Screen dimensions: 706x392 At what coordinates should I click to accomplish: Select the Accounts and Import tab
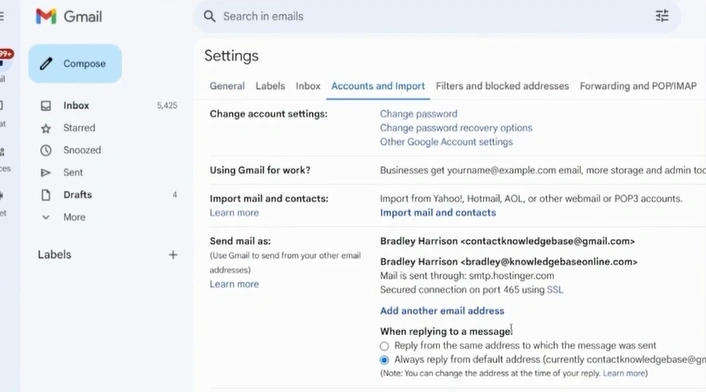[x=378, y=86]
